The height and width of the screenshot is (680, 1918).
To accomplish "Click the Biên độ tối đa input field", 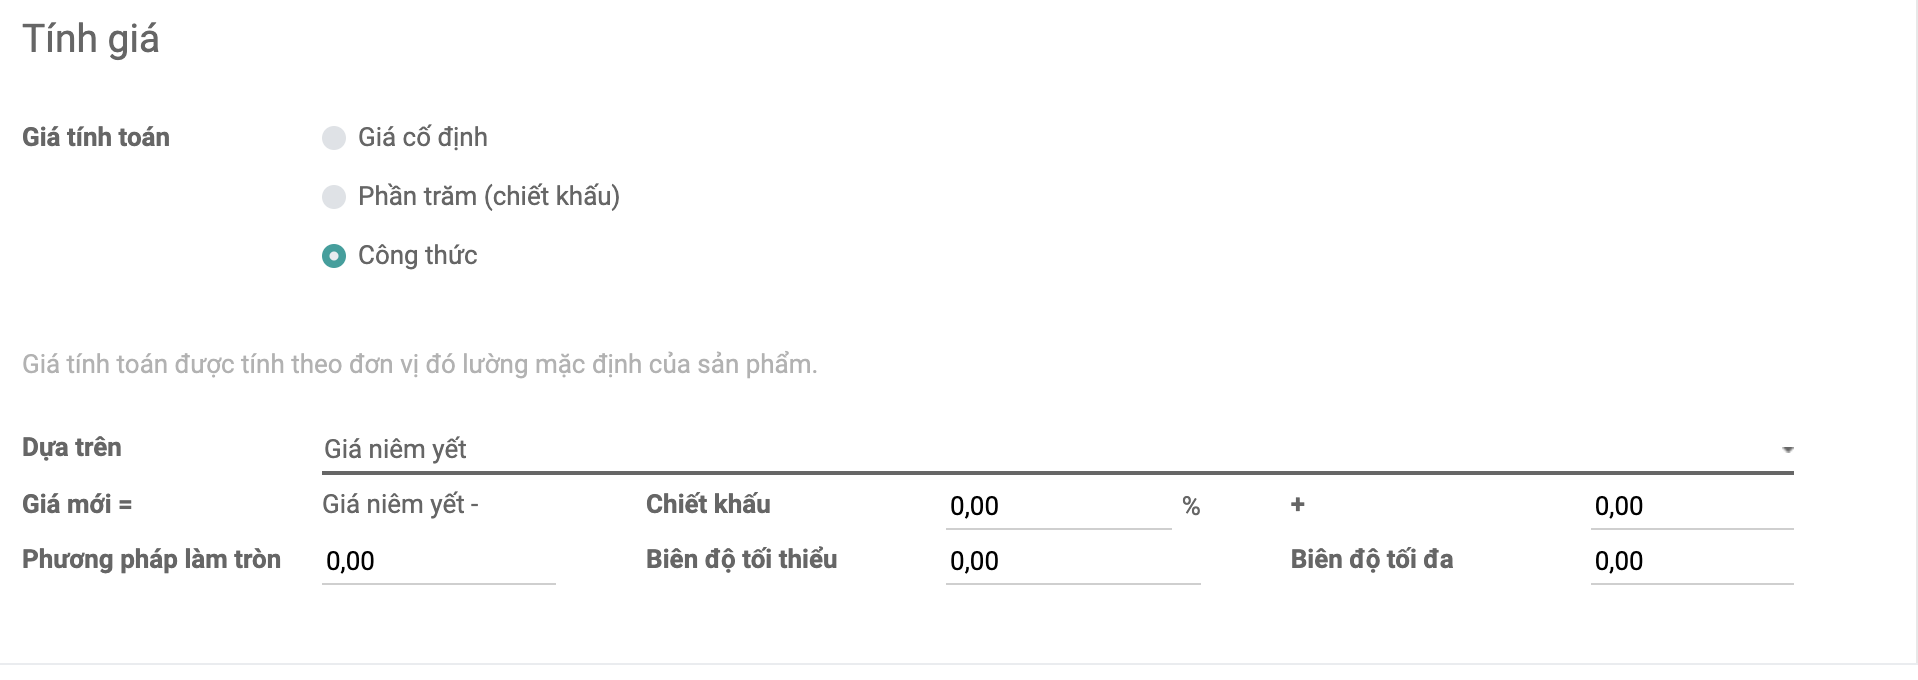I will (x=1690, y=561).
